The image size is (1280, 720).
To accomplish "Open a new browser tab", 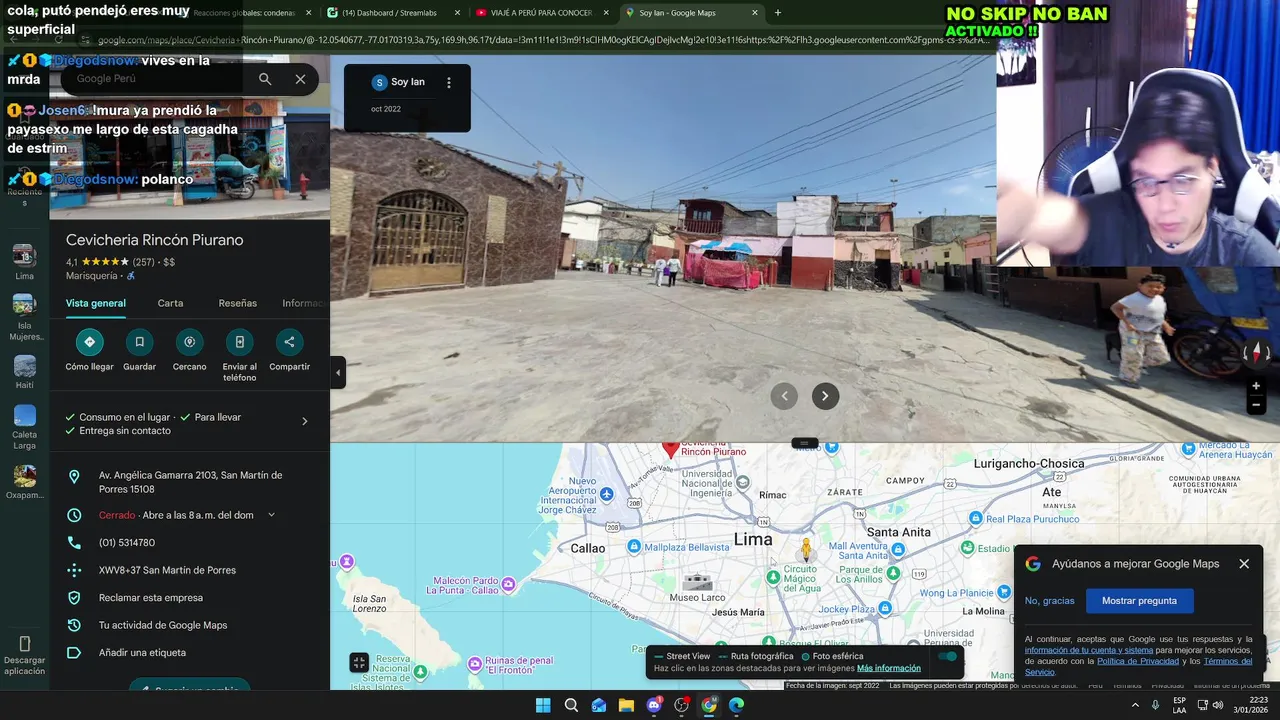I will 778,13.
